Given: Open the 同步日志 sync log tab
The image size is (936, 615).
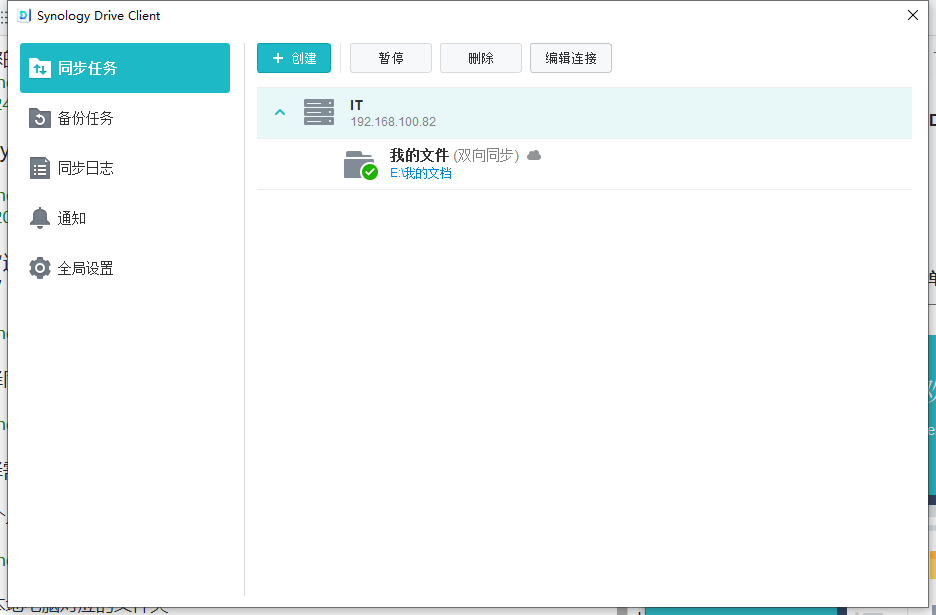Looking at the screenshot, I should pos(125,168).
